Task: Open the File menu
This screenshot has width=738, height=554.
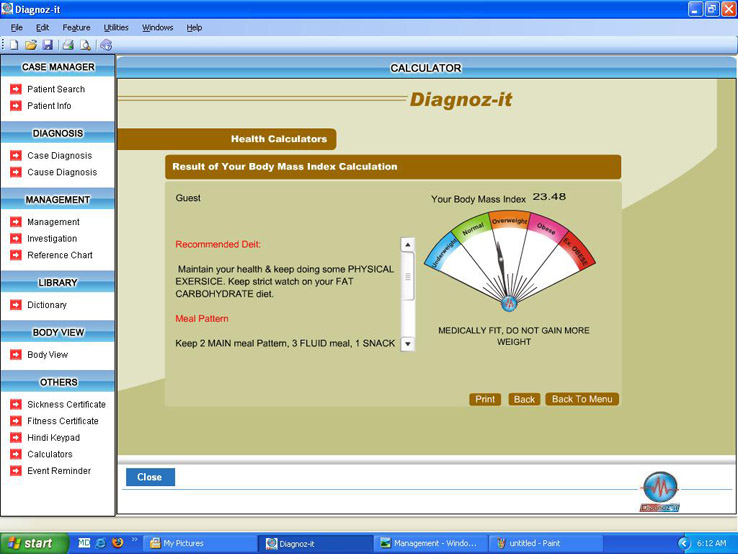Action: click(x=16, y=28)
